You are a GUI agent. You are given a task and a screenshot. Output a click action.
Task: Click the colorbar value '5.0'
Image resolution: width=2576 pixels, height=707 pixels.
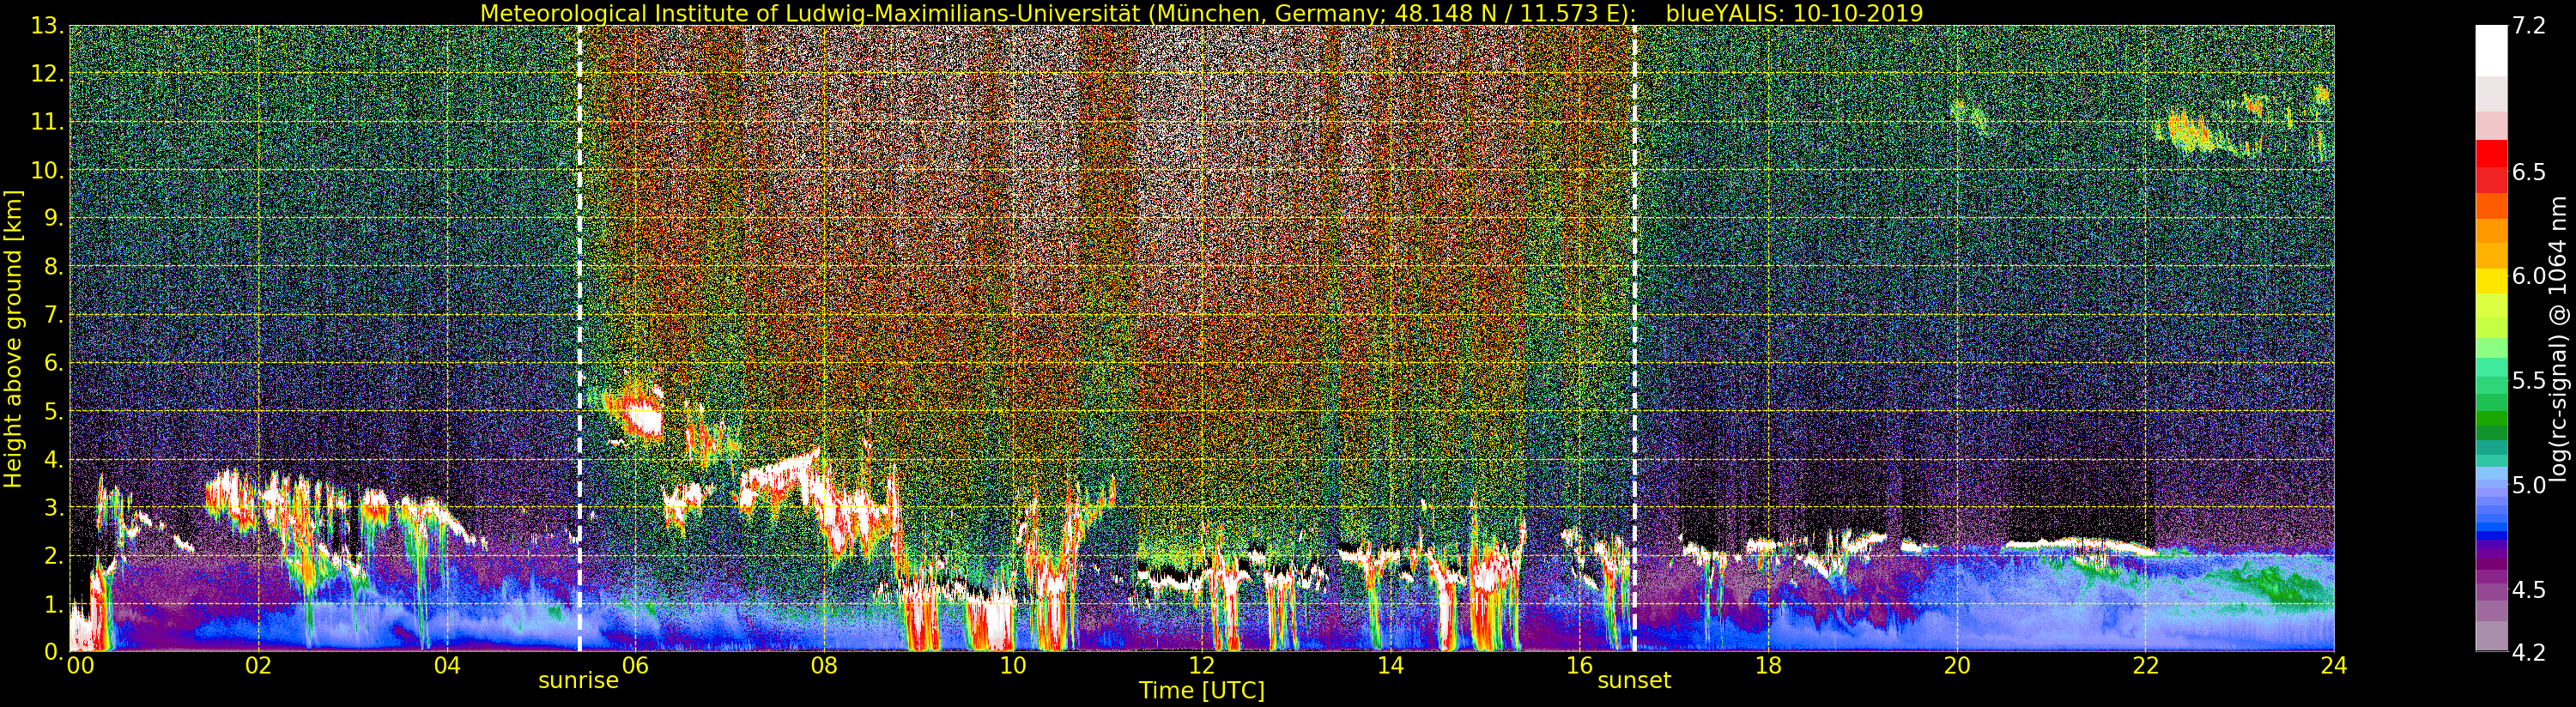(2530, 486)
